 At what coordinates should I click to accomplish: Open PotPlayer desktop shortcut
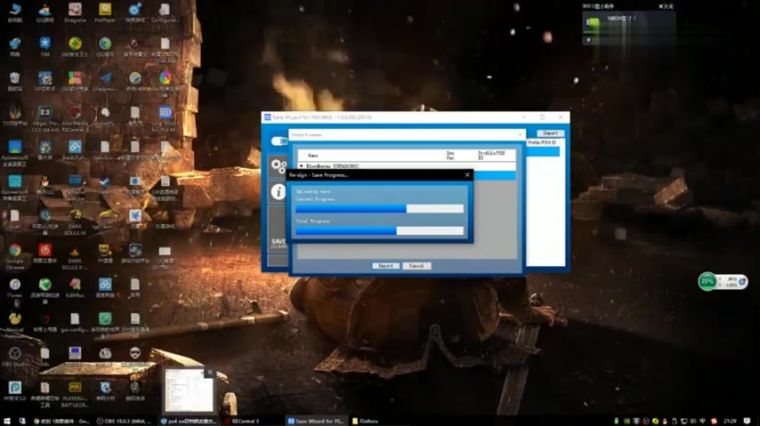(105, 13)
